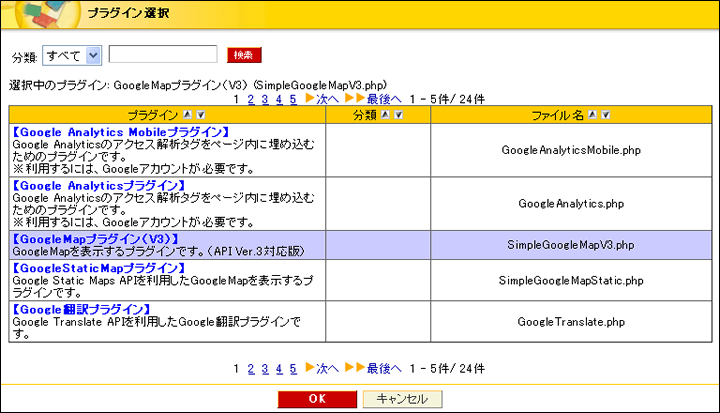The image size is (720, 413).
Task: Click top 次へ next page link
Action: pos(321,100)
